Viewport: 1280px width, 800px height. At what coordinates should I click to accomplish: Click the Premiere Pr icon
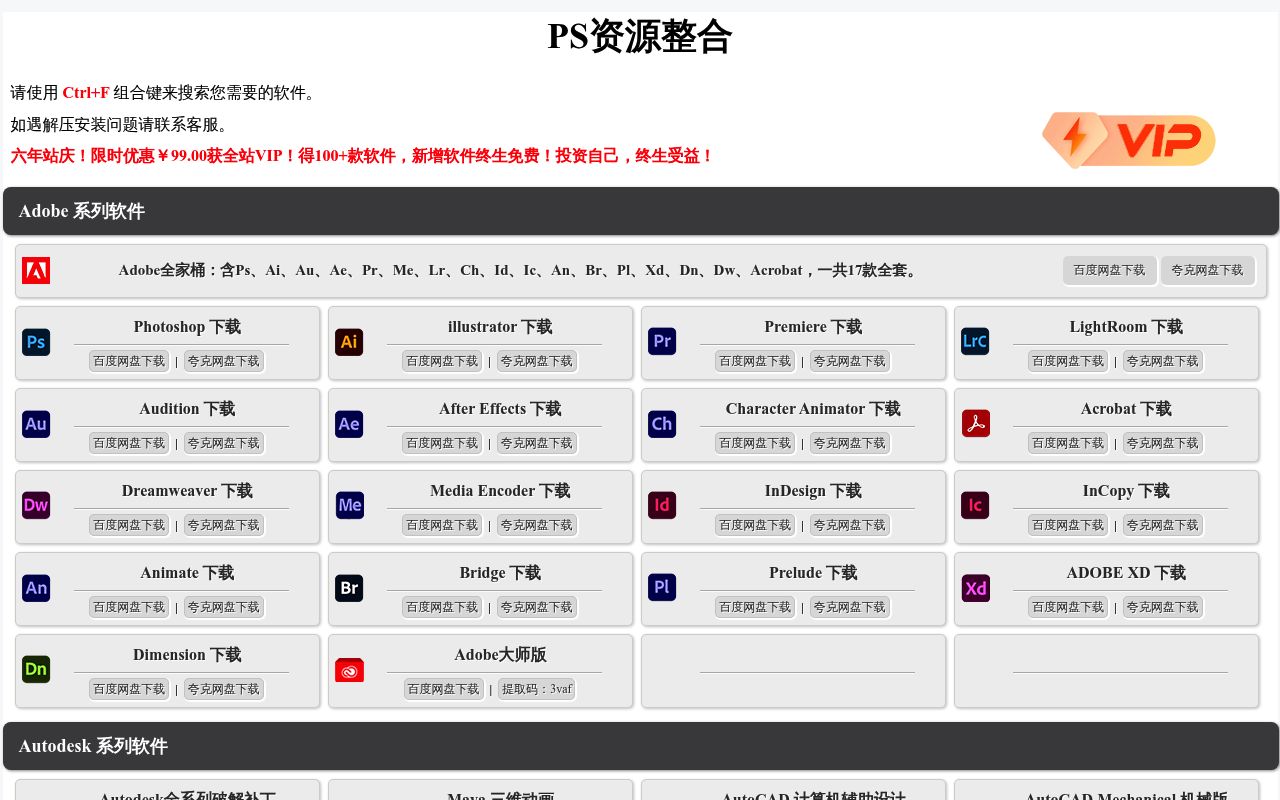click(662, 342)
